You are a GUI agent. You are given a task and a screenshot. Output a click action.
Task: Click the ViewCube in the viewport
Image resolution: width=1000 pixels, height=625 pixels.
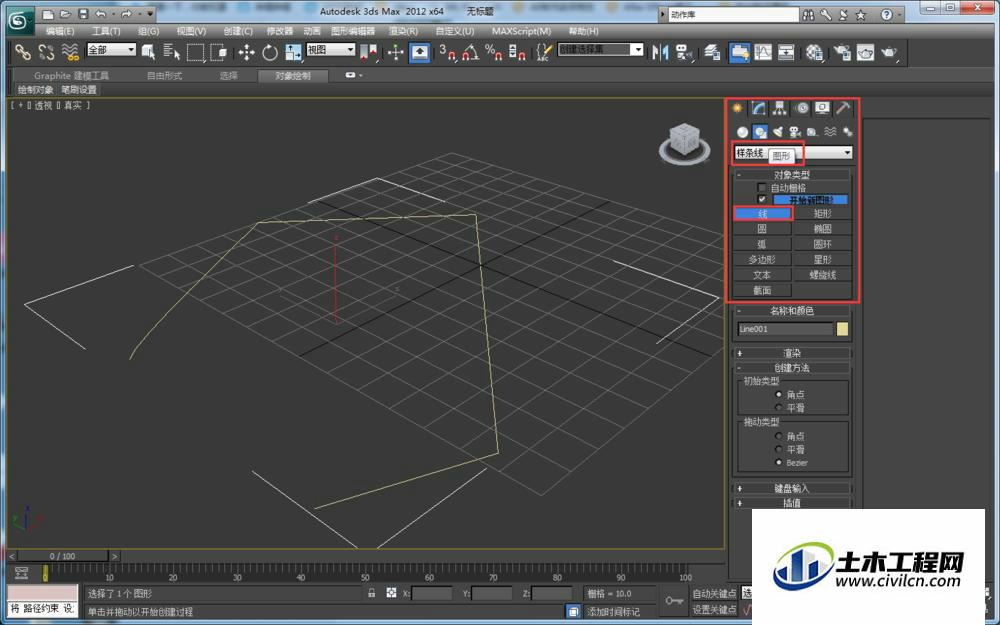click(684, 142)
